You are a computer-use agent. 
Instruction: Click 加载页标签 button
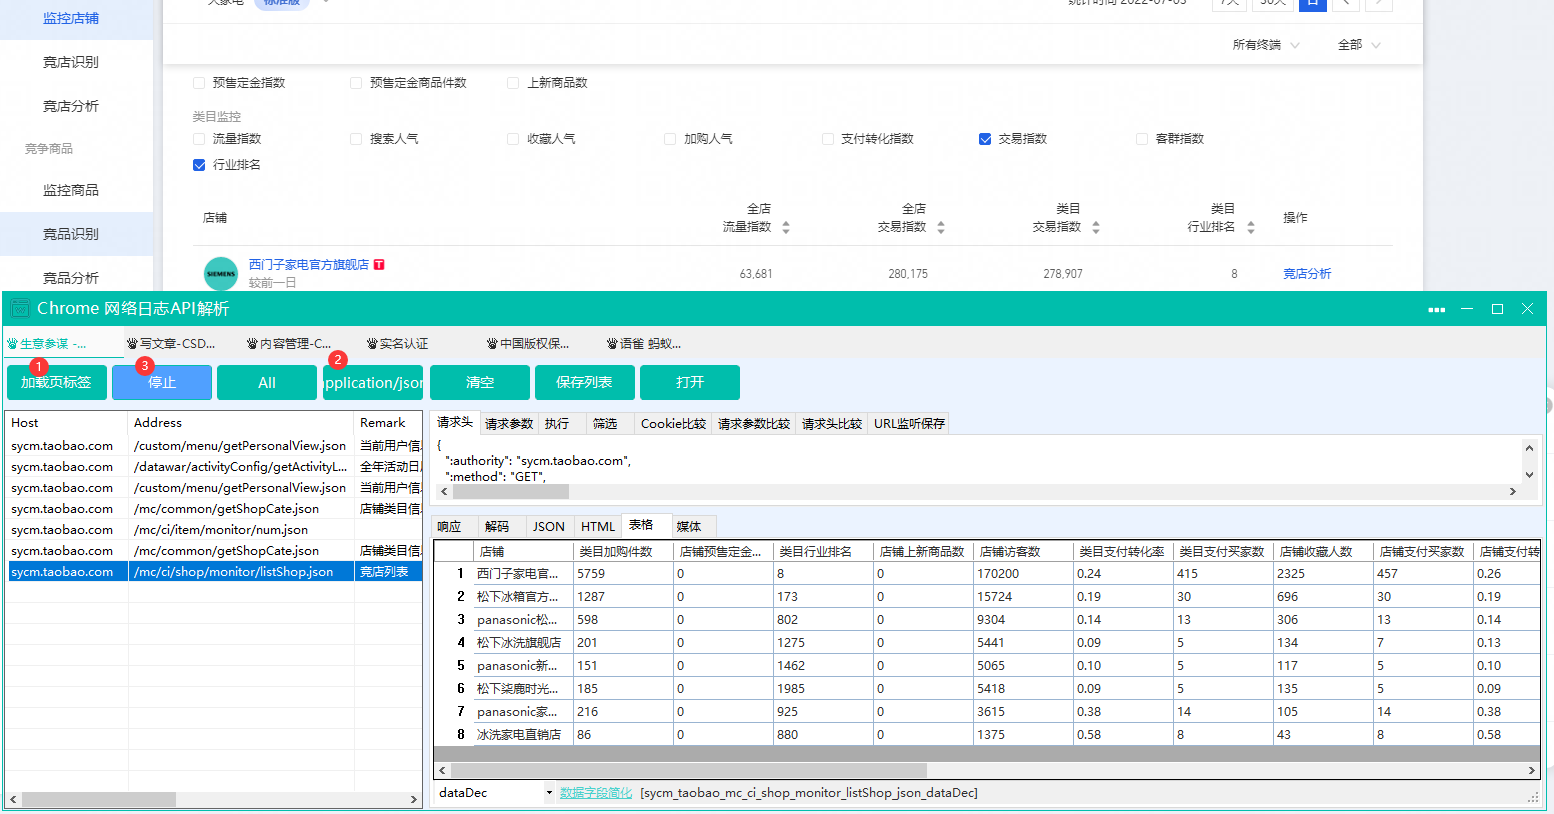point(56,383)
